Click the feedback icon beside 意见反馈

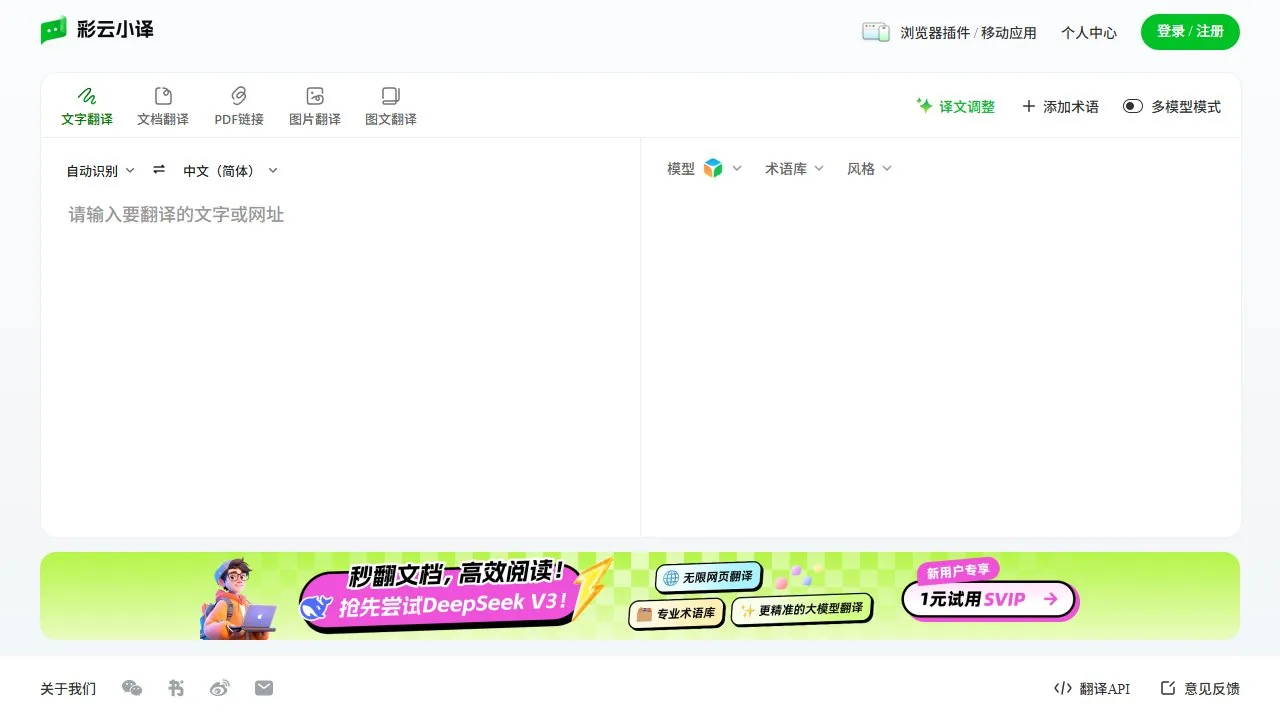click(1167, 688)
